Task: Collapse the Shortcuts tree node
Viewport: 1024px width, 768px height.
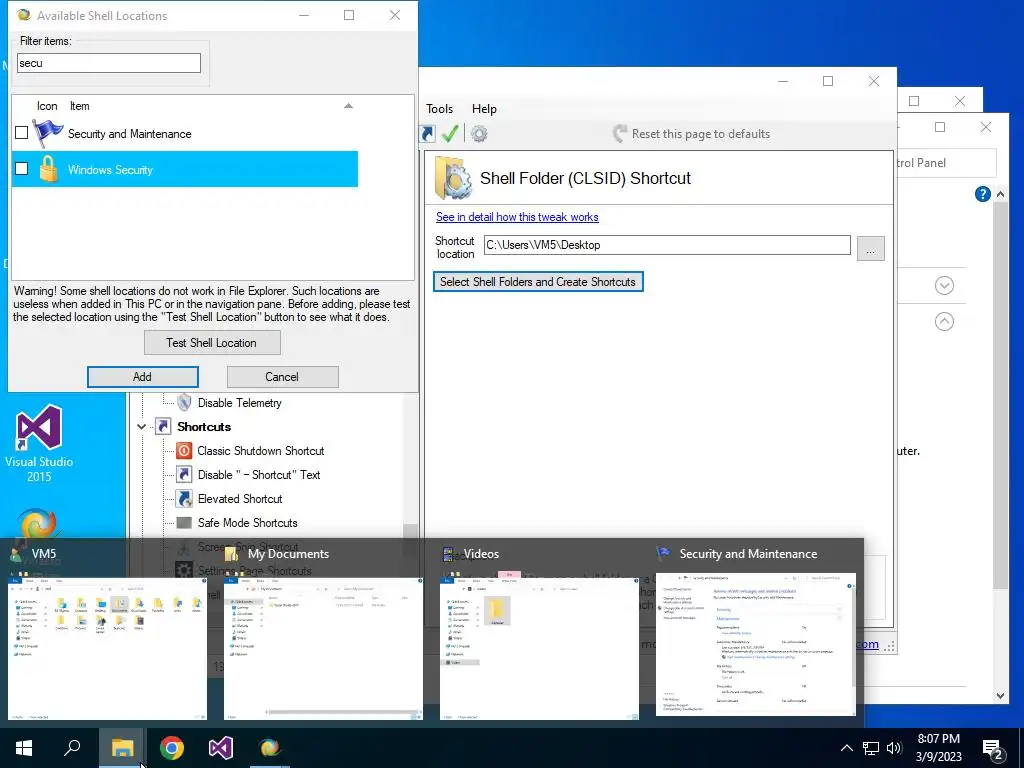Action: point(141,426)
